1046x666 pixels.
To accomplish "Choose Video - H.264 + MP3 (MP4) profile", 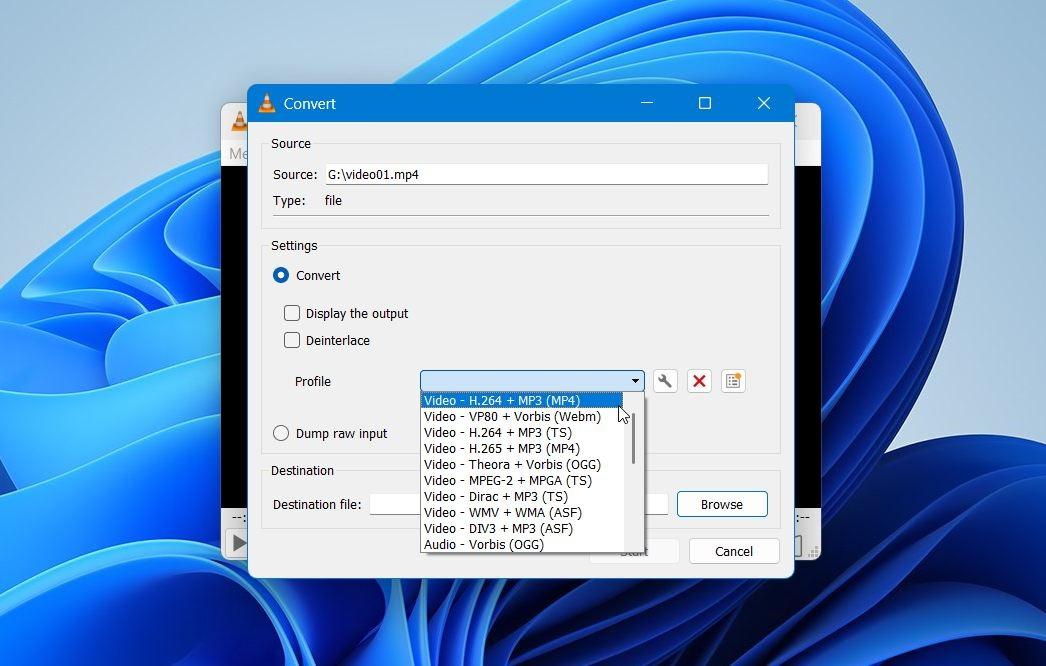I will click(x=501, y=400).
